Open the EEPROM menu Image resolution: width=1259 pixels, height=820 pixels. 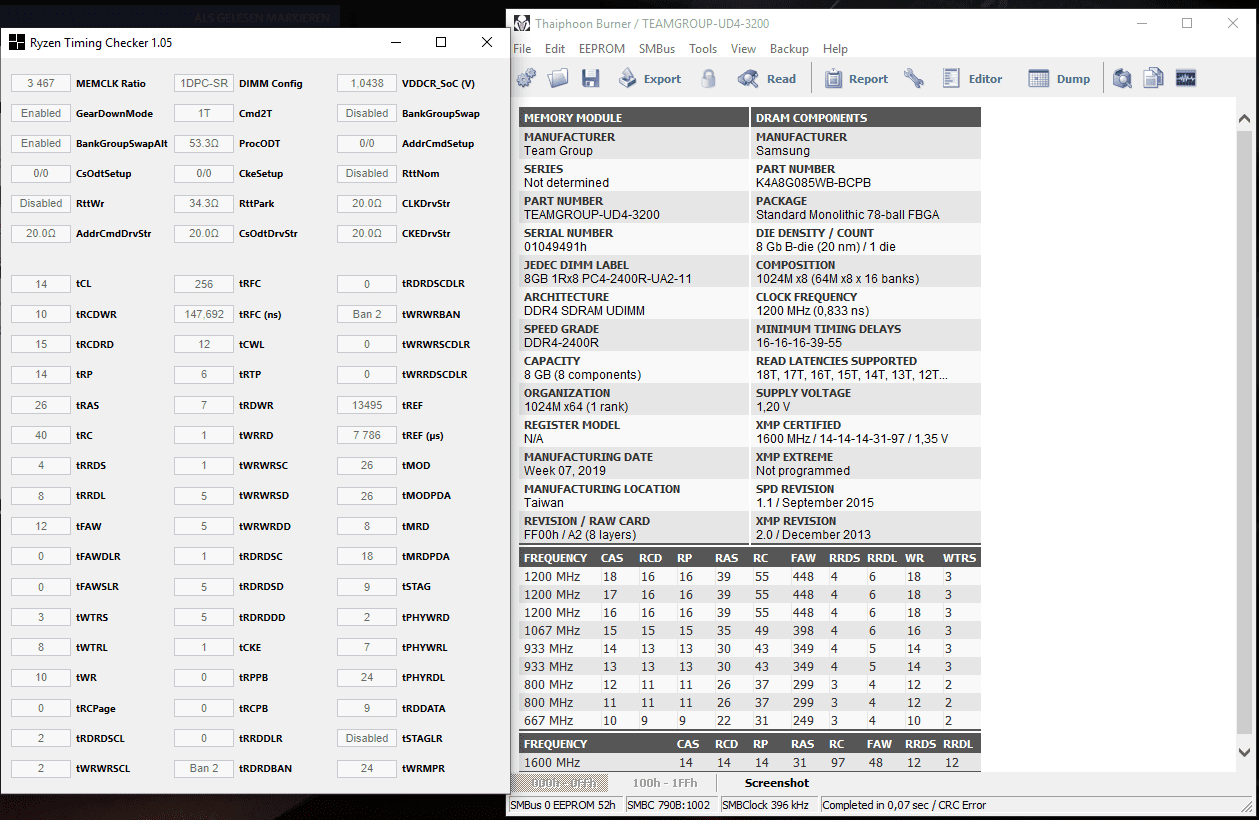(602, 49)
